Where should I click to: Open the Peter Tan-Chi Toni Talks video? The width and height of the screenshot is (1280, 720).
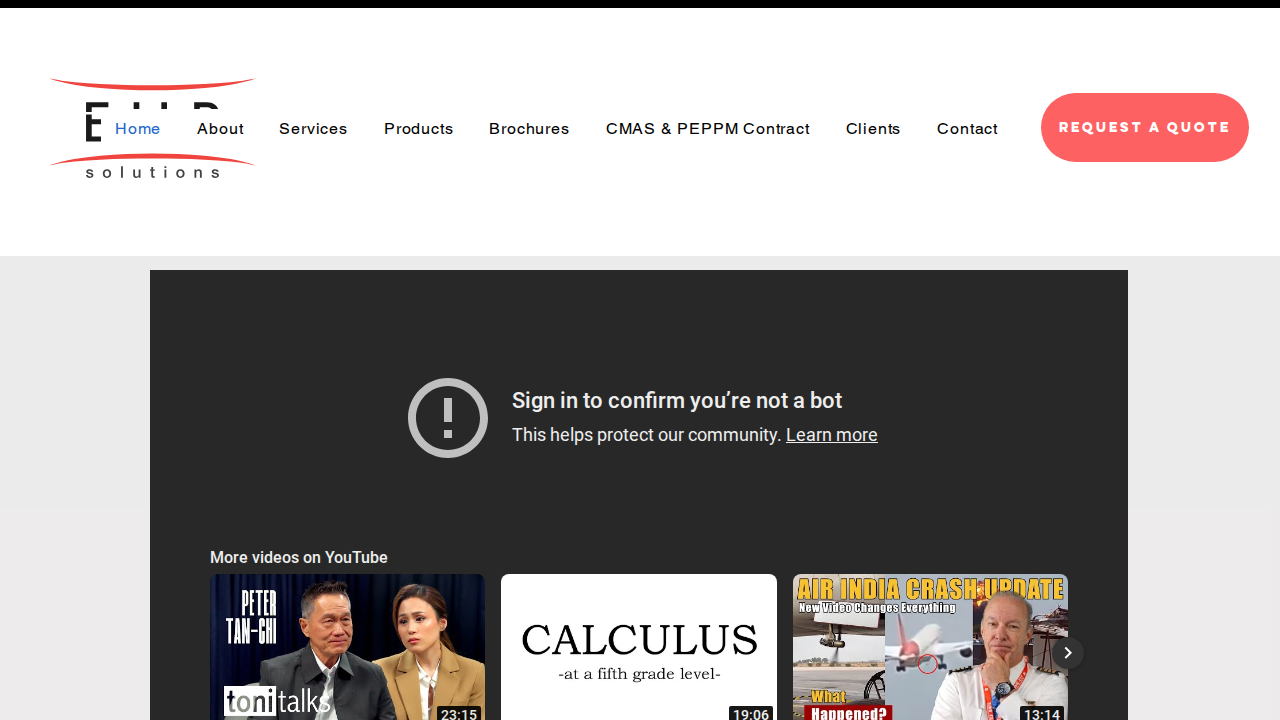point(347,647)
